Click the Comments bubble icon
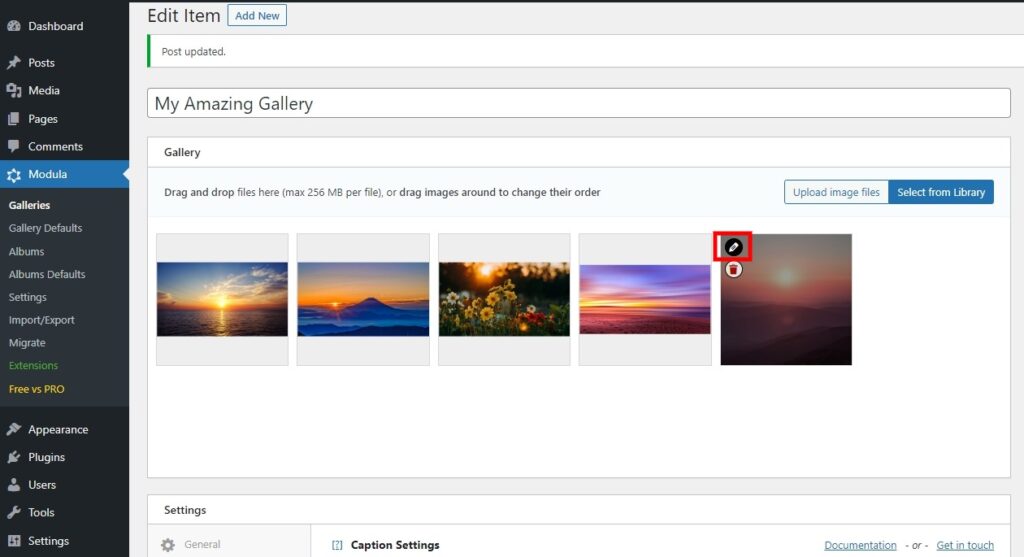This screenshot has height=557, width=1024. tap(14, 147)
